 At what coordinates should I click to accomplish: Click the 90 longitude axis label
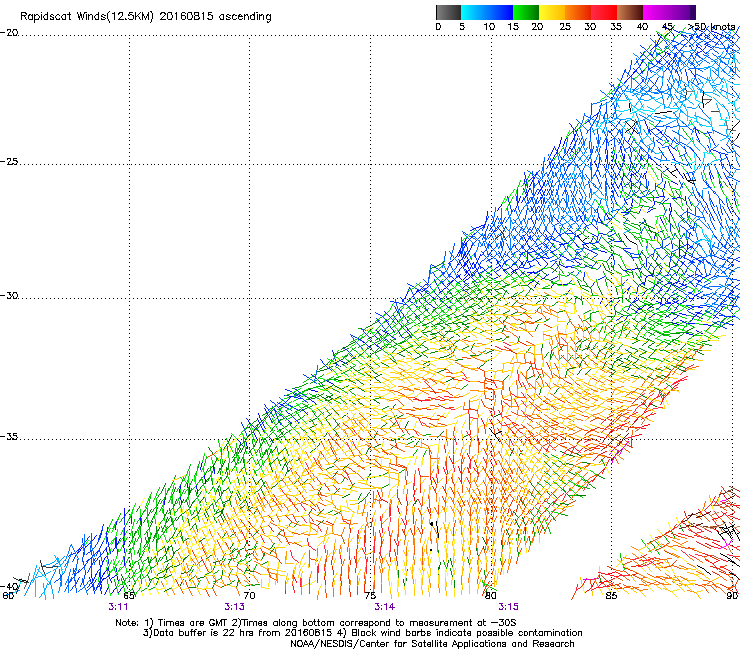[x=732, y=595]
